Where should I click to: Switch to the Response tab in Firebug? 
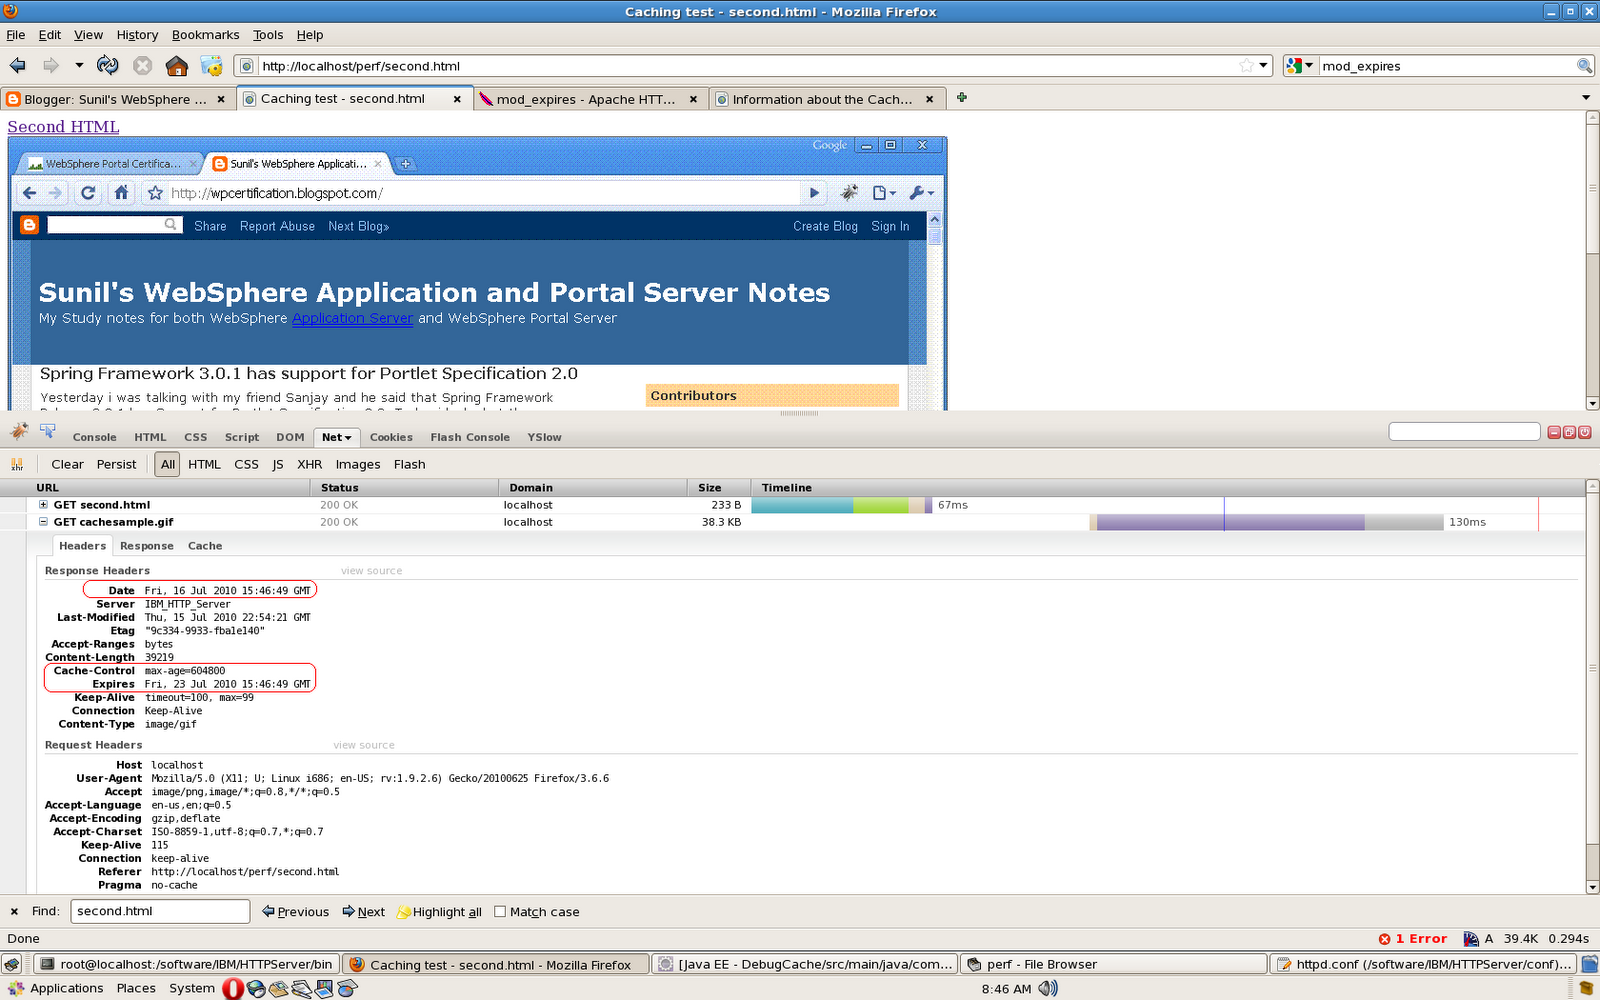[146, 545]
